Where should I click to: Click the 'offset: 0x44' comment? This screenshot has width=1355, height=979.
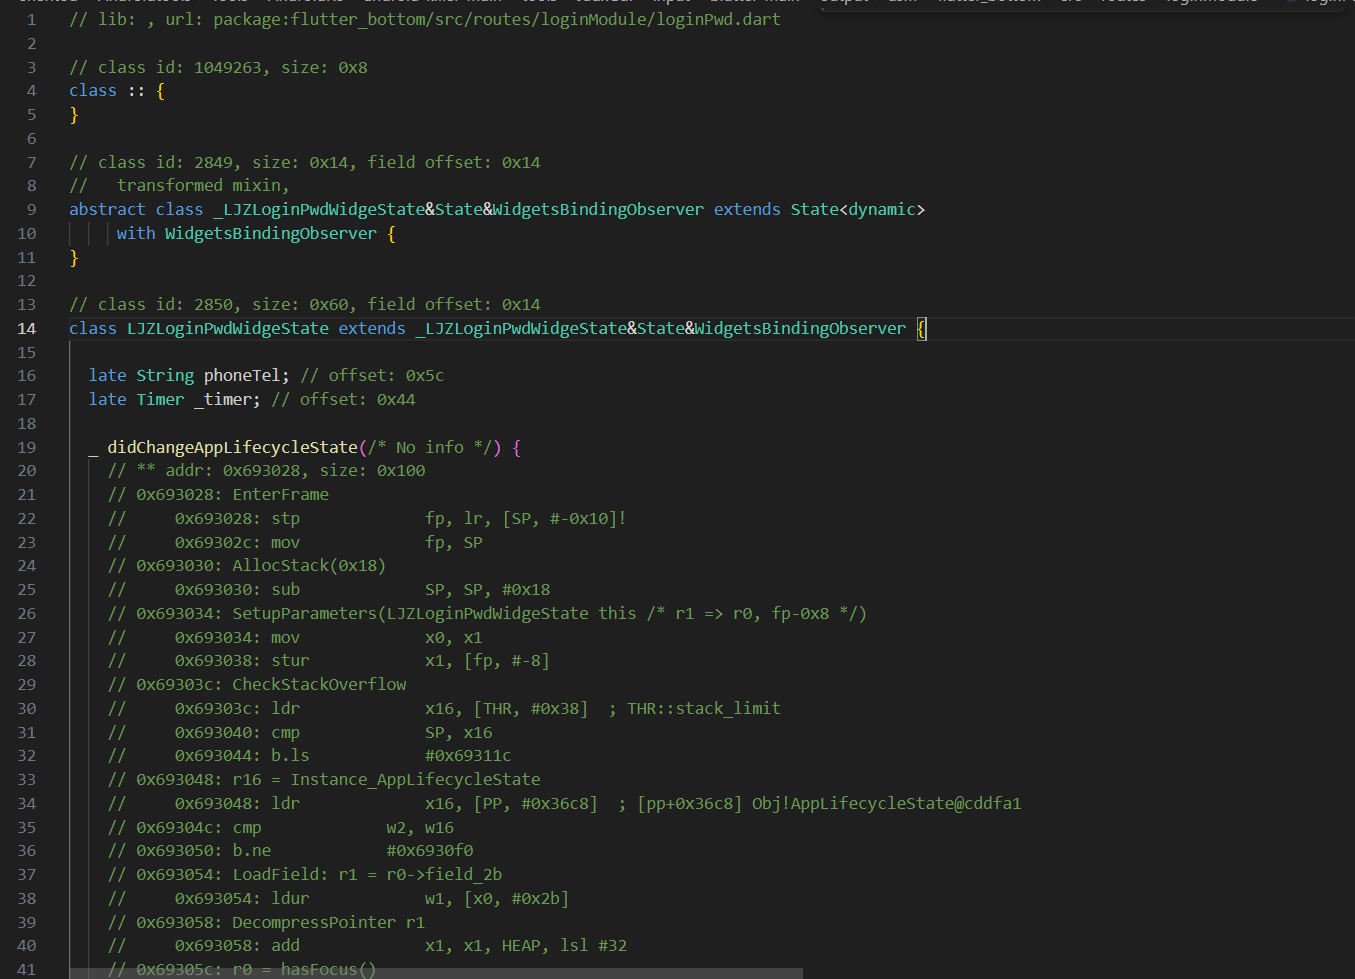pyautogui.click(x=357, y=399)
